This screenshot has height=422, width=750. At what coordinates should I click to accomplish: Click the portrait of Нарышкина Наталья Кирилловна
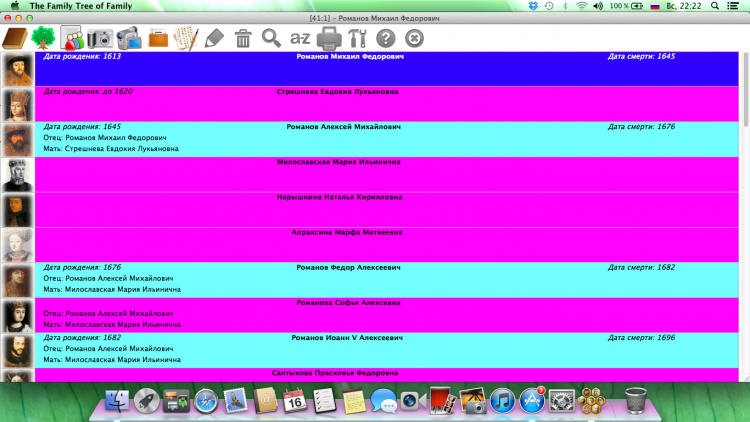(18, 210)
